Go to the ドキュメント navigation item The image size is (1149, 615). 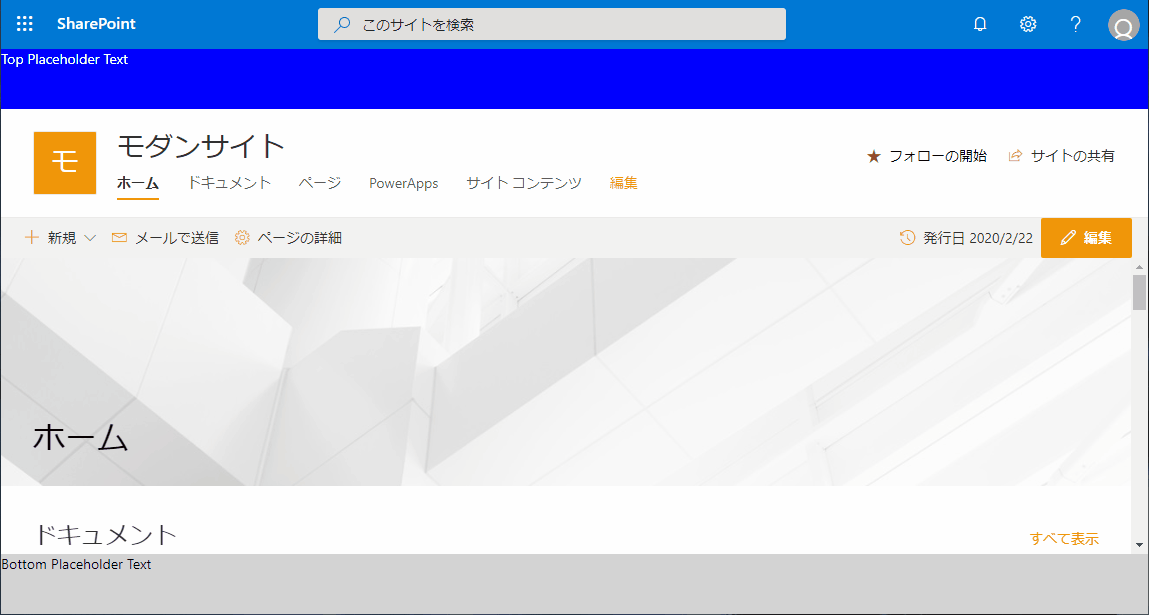[229, 183]
